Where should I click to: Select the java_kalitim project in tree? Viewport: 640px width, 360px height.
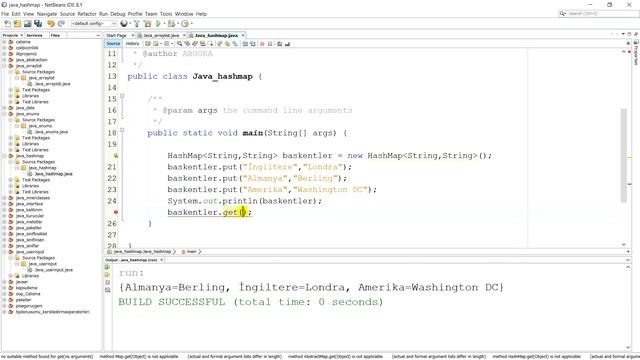click(x=29, y=210)
